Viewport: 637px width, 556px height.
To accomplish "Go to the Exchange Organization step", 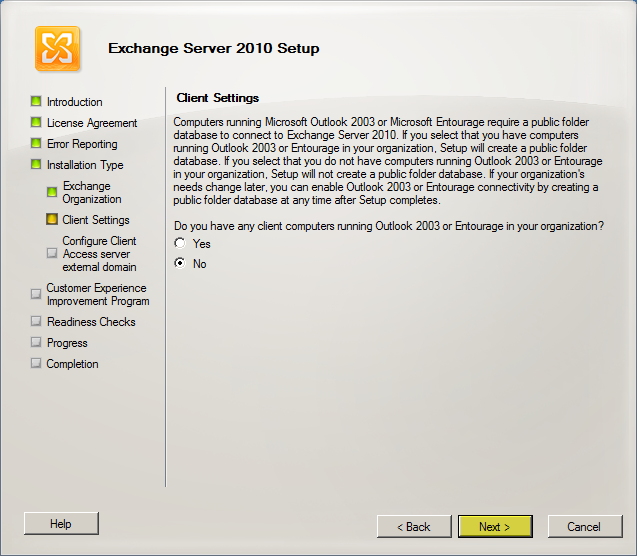I will [92, 192].
